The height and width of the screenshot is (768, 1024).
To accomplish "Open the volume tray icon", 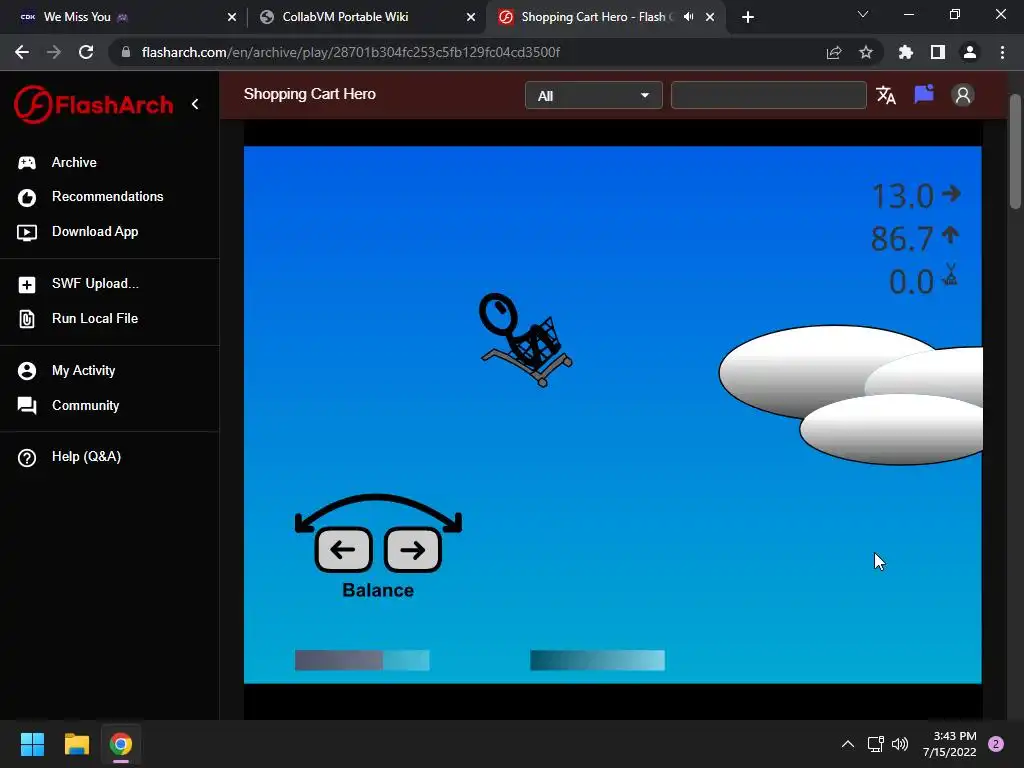I will tap(900, 744).
